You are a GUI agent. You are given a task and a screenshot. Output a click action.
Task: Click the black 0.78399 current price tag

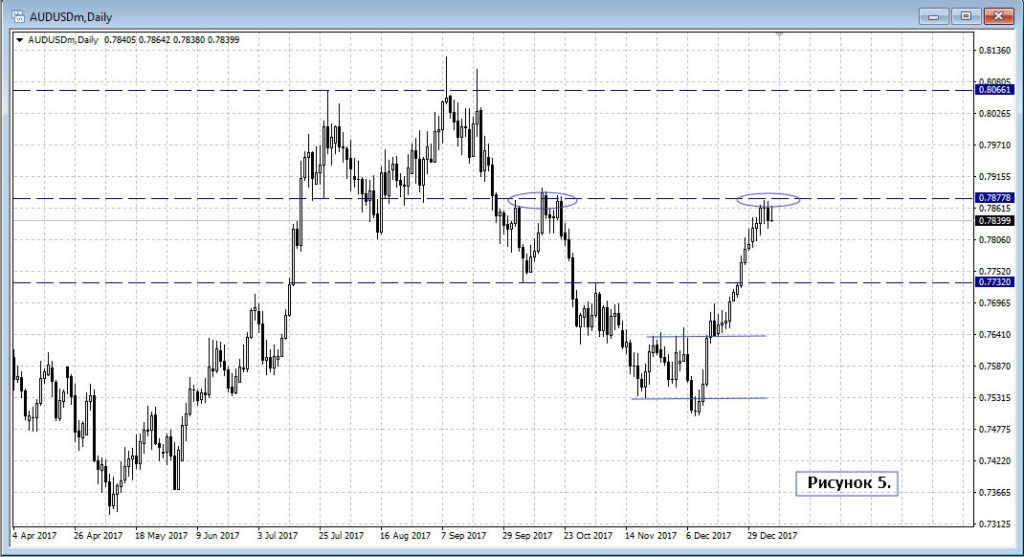click(x=997, y=220)
